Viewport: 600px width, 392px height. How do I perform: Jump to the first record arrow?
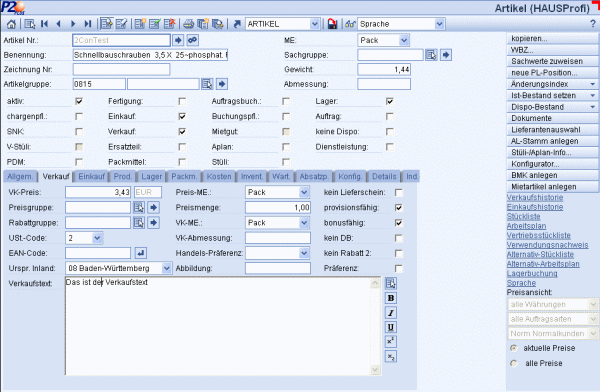pyautogui.click(x=44, y=24)
